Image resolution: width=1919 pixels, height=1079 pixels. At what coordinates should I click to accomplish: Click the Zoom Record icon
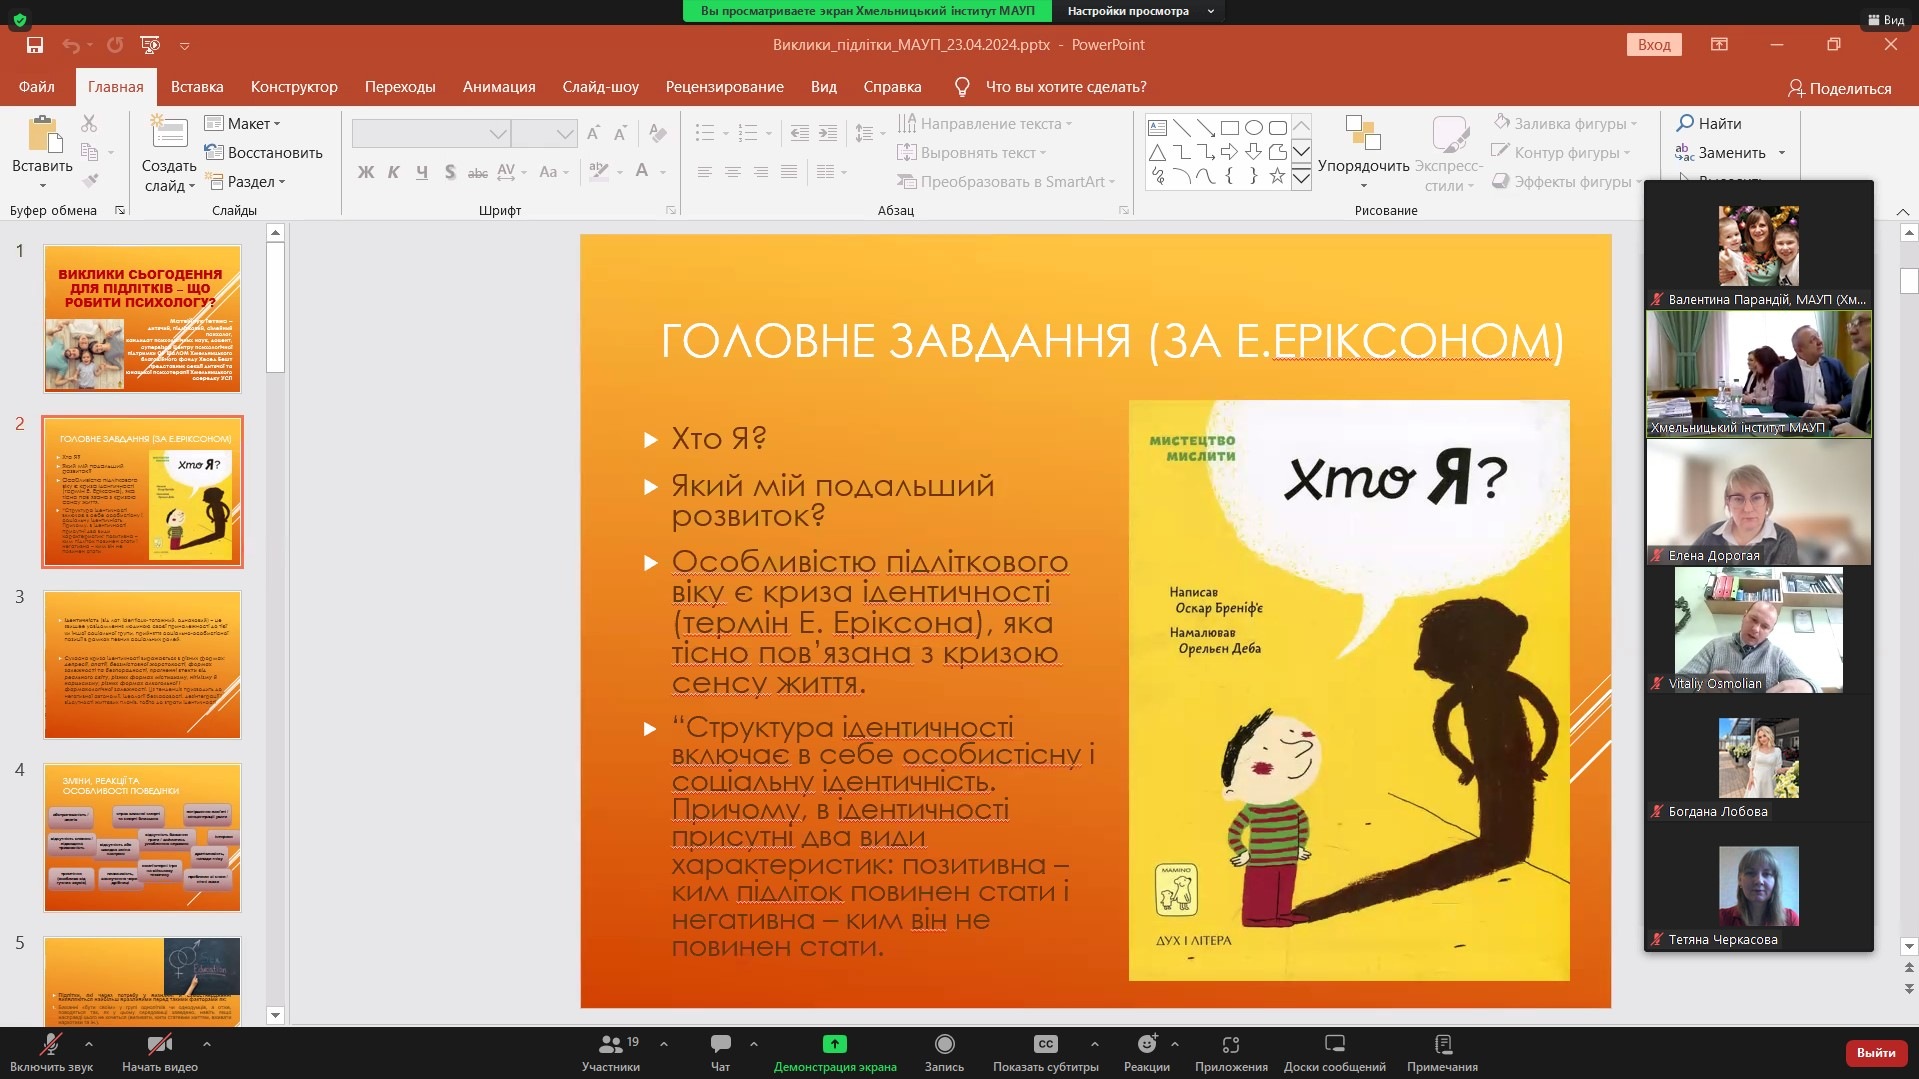pos(944,1045)
